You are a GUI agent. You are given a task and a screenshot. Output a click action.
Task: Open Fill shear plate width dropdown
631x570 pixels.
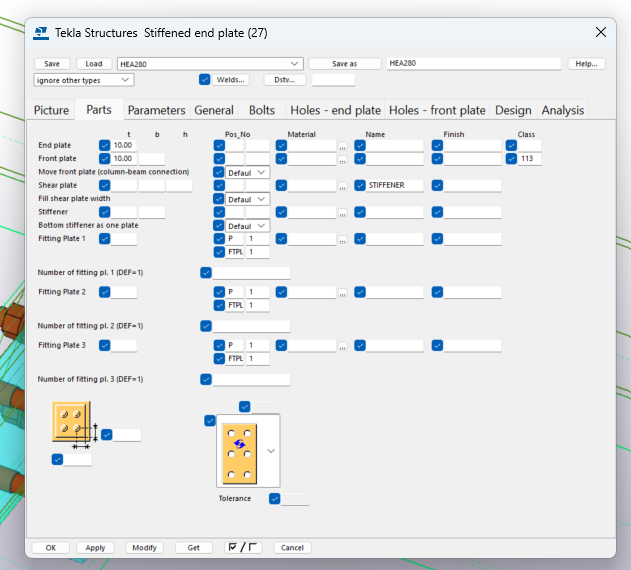click(247, 199)
